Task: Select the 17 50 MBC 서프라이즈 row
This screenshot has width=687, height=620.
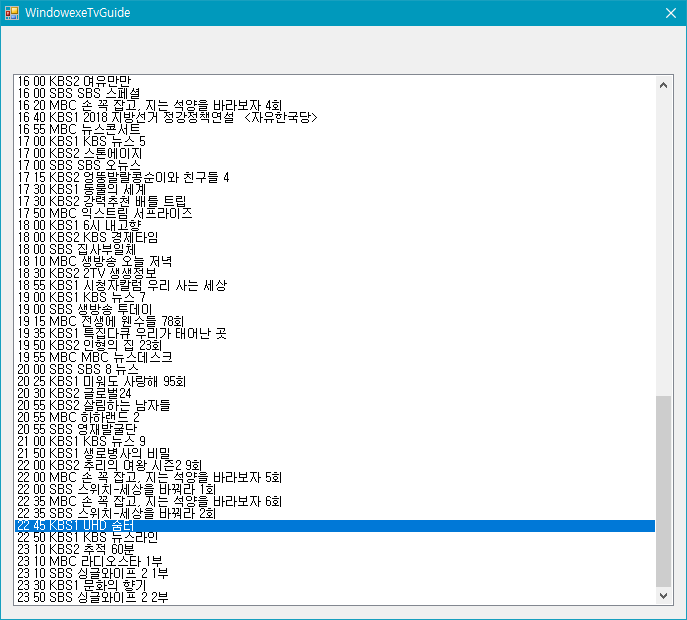Action: pos(335,213)
